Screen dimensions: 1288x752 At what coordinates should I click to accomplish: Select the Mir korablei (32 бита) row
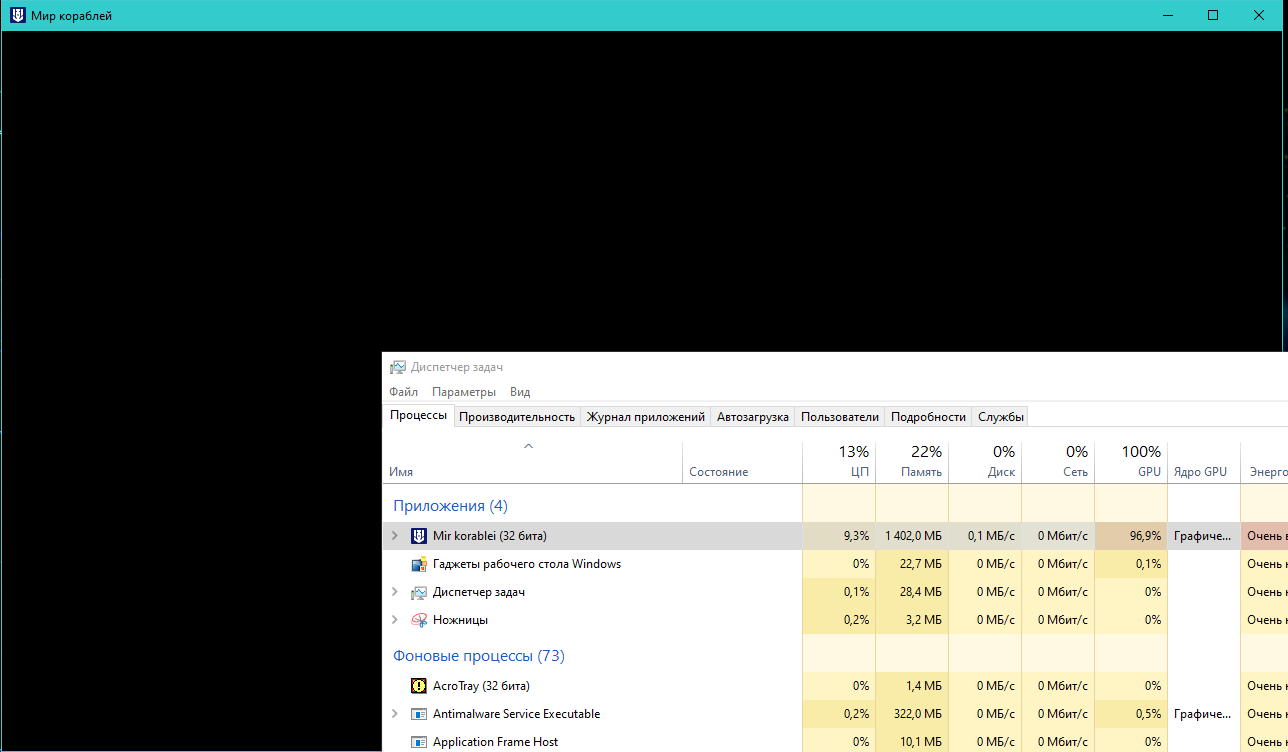click(835, 536)
